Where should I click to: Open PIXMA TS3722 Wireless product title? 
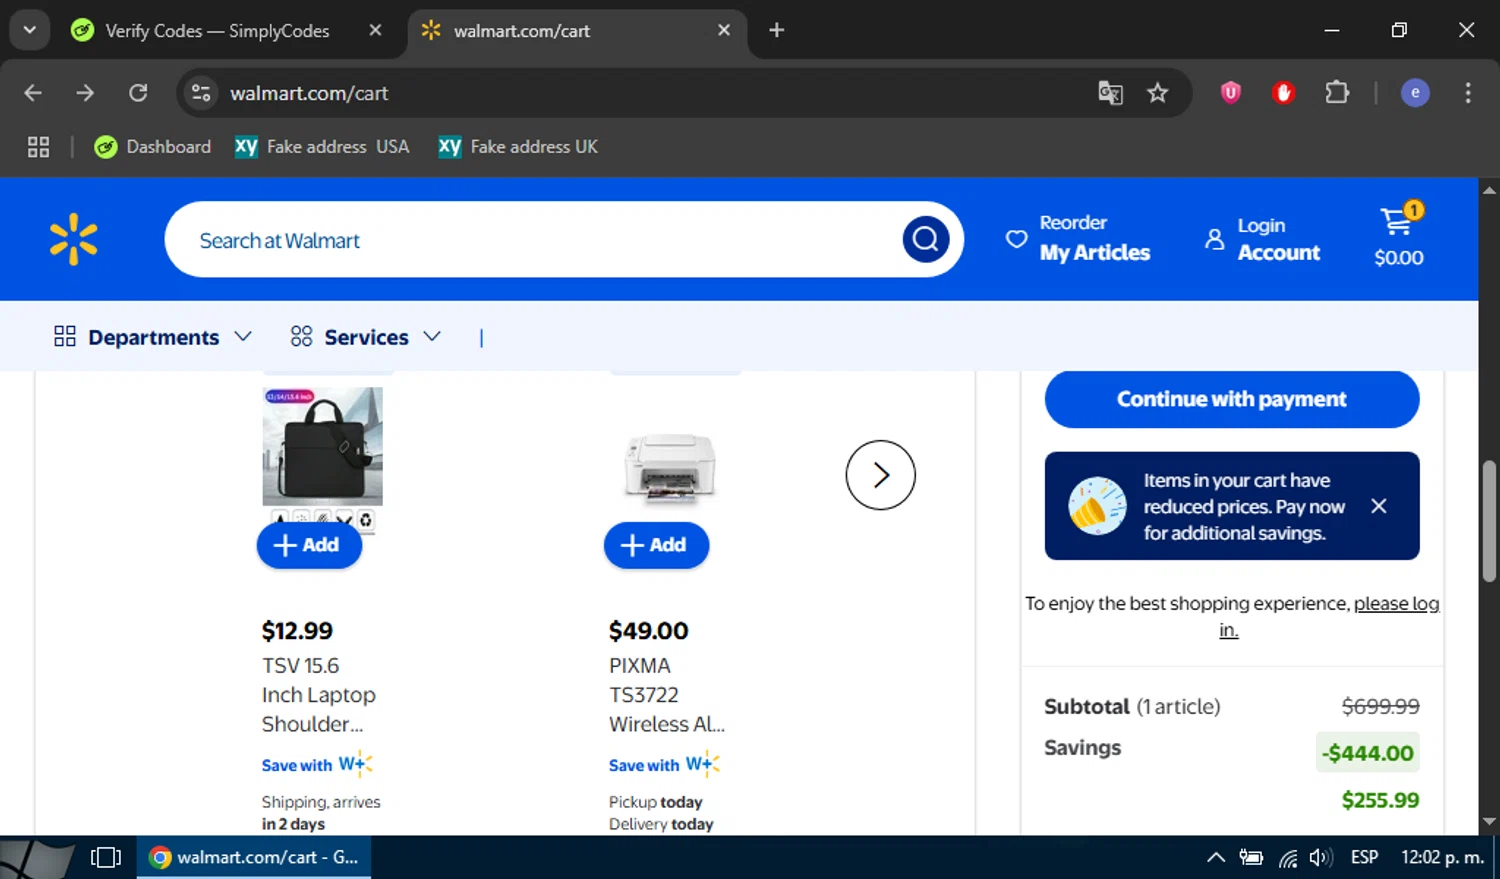pyautogui.click(x=667, y=695)
